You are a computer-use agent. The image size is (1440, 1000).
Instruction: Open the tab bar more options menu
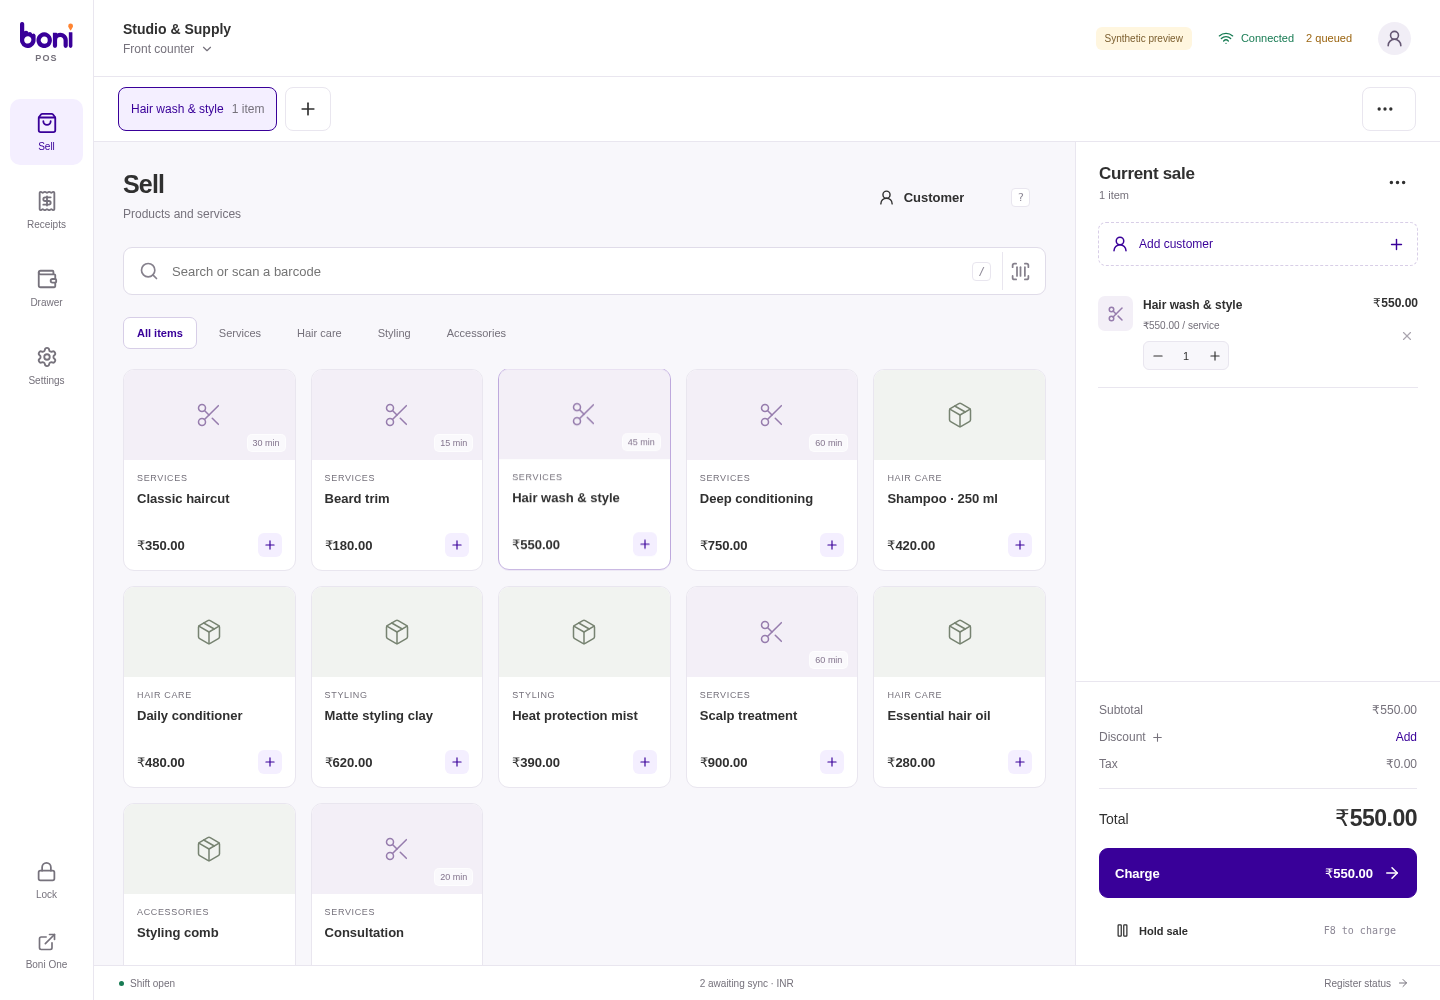(1388, 109)
